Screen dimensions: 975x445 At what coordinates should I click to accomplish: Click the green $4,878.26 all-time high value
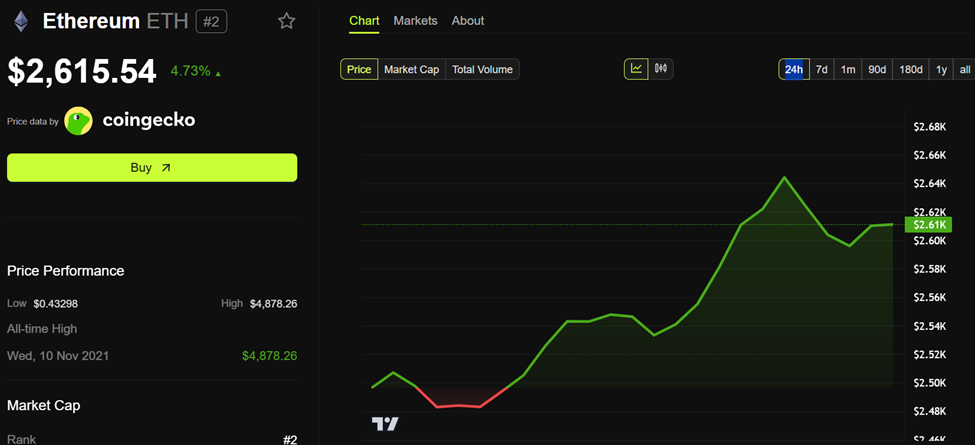pos(269,356)
